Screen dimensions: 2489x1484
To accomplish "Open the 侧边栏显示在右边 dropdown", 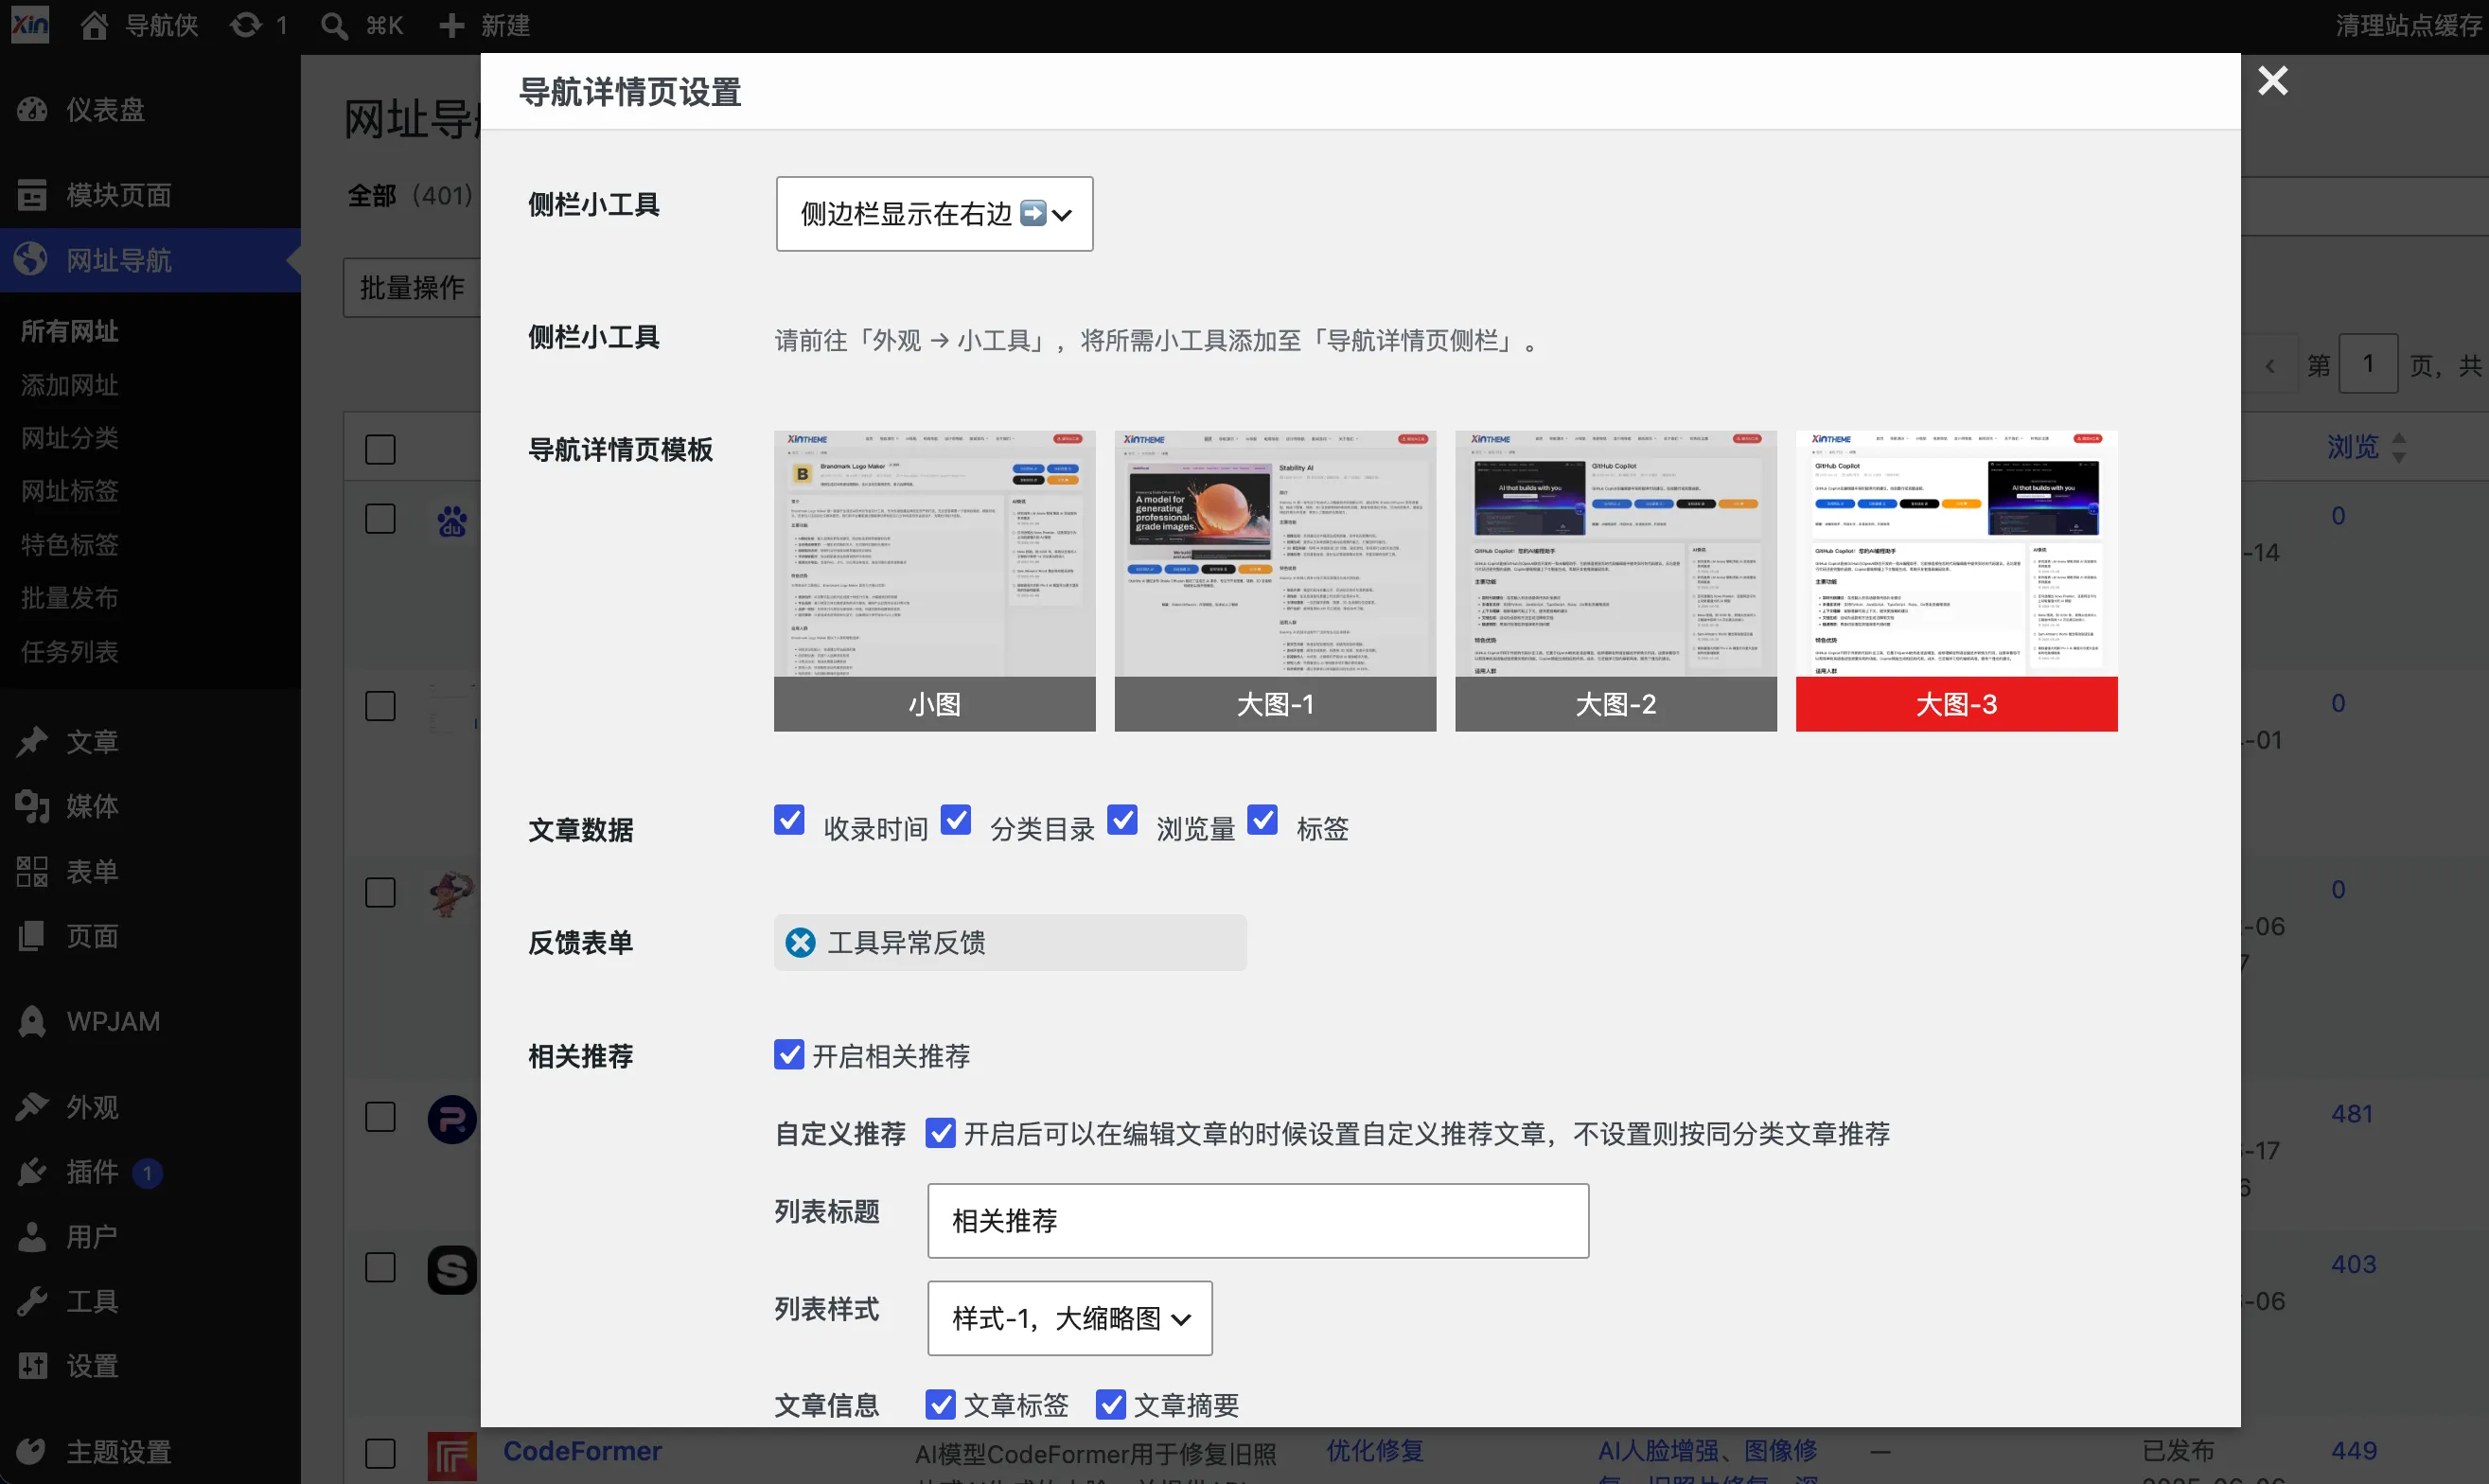I will pyautogui.click(x=934, y=214).
